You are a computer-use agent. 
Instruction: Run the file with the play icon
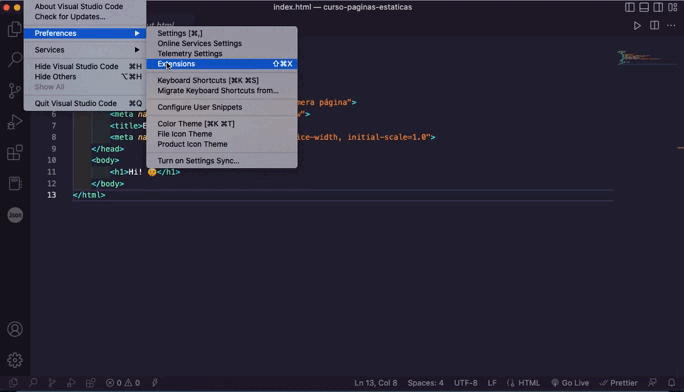tap(637, 26)
